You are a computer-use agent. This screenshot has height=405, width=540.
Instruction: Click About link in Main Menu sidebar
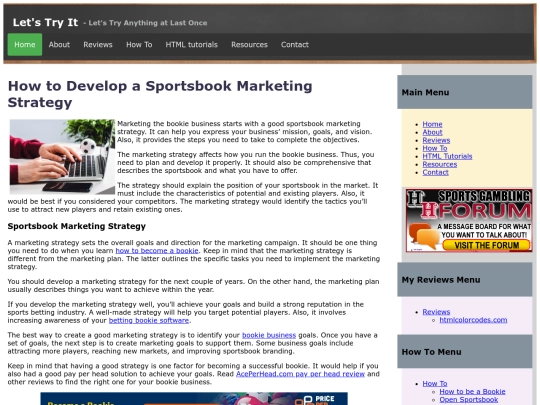(x=433, y=132)
